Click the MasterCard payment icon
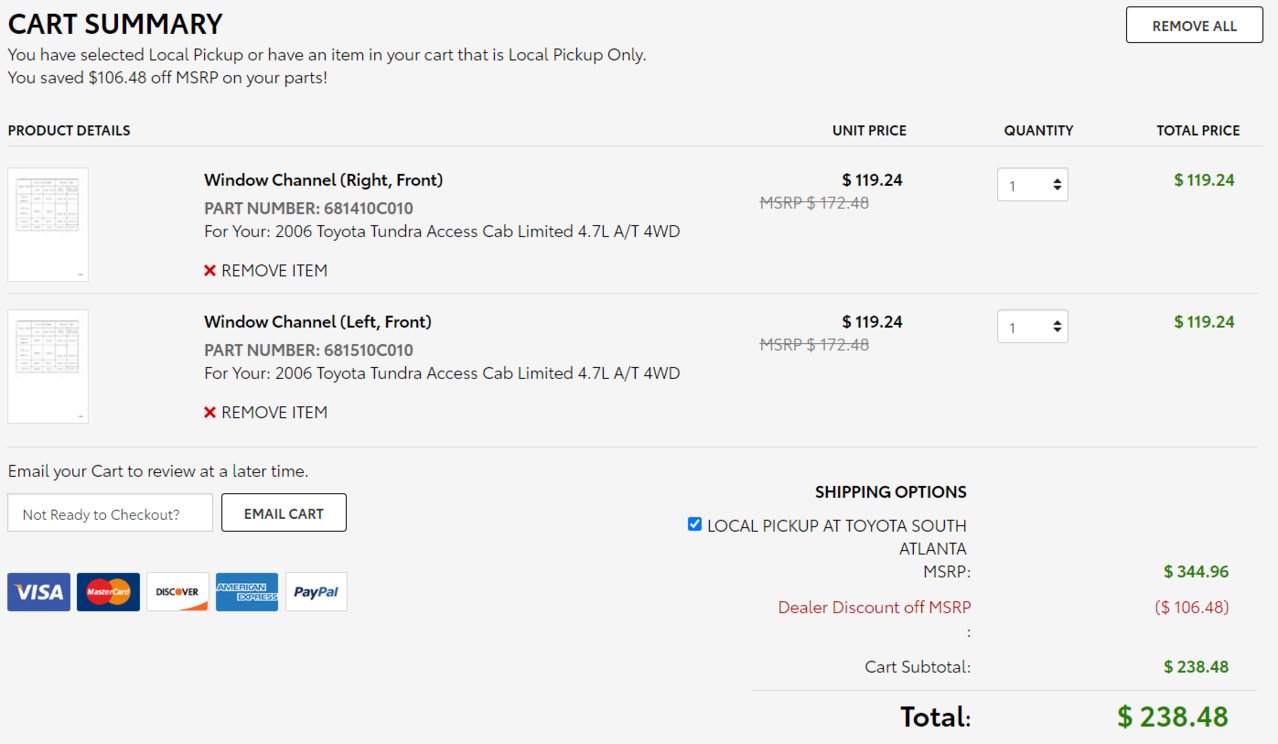The width and height of the screenshot is (1278, 744). coord(108,592)
